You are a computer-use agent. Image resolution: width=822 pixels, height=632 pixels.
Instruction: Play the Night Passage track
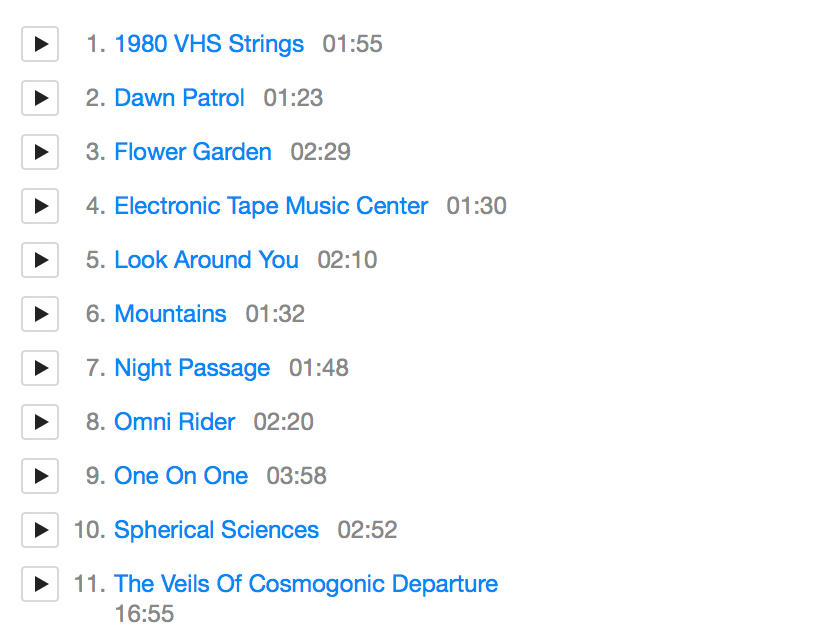[x=40, y=368]
